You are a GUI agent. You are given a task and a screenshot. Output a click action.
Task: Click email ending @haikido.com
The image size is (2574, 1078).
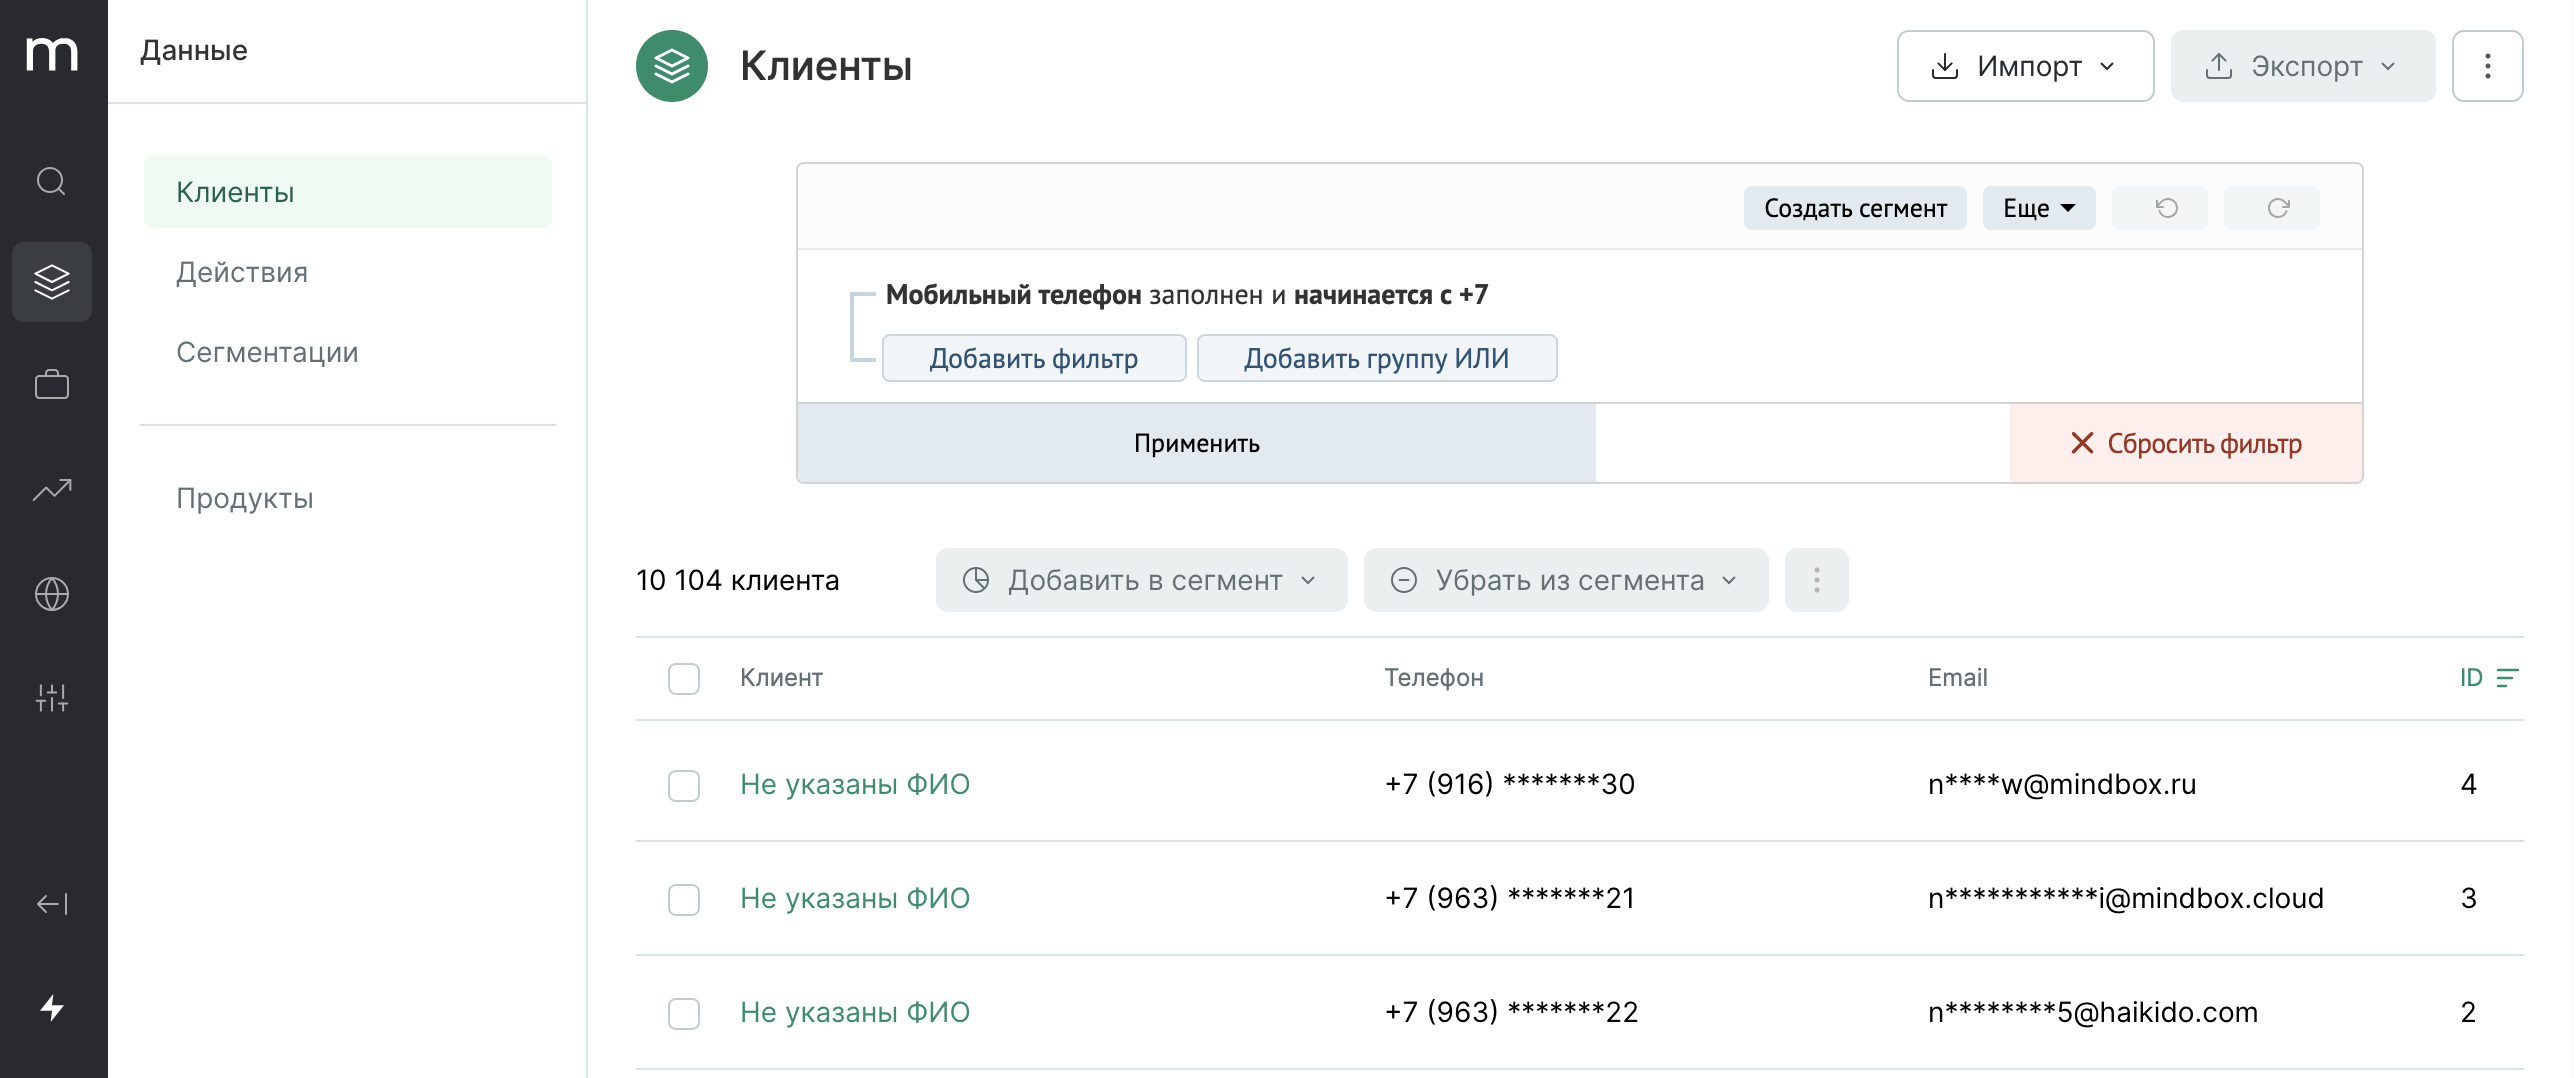tap(2092, 1012)
